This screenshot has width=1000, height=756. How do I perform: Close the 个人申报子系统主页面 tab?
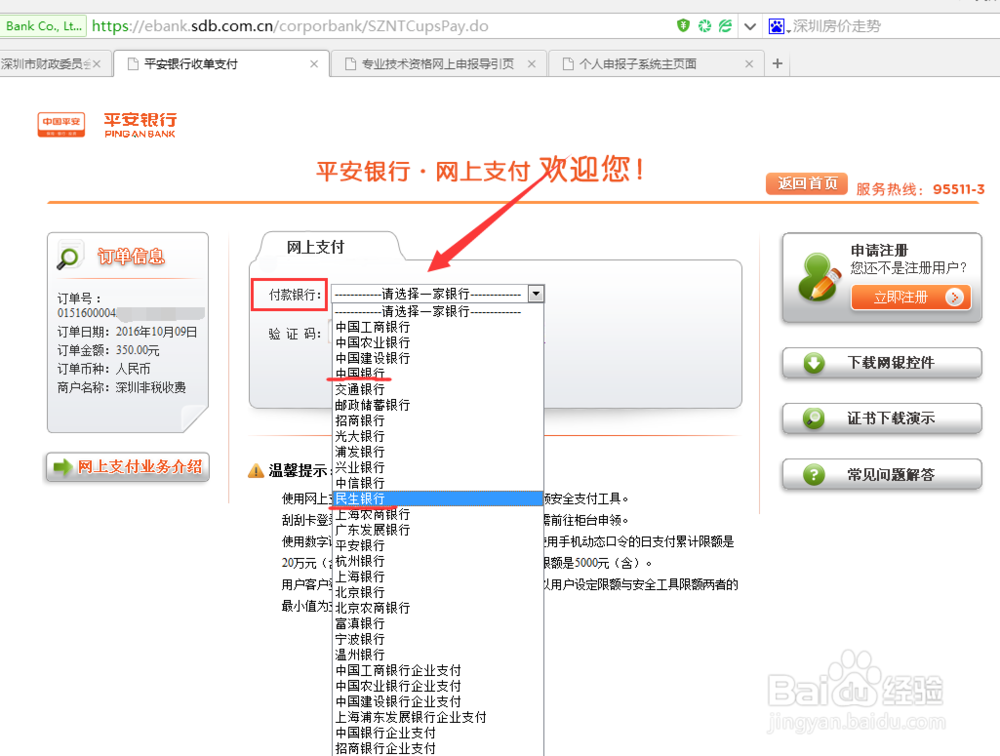tap(749, 64)
